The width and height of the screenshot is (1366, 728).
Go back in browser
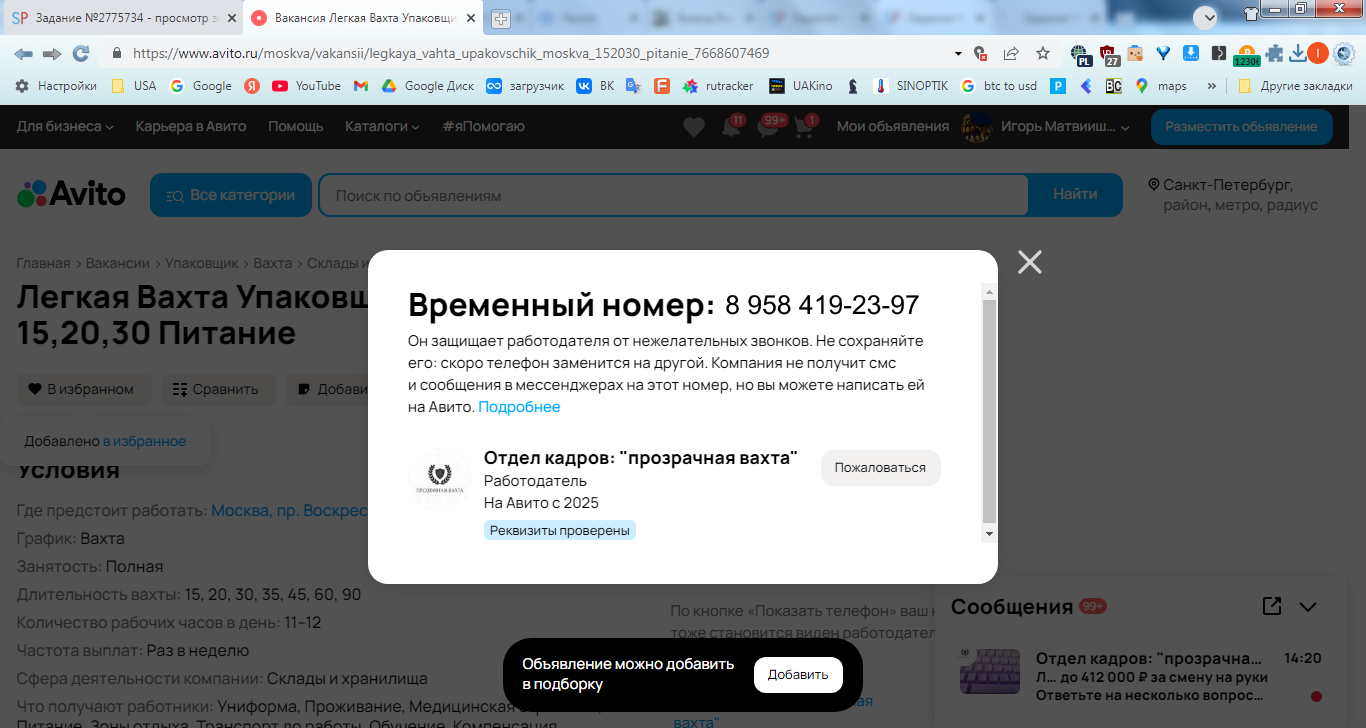(x=24, y=53)
